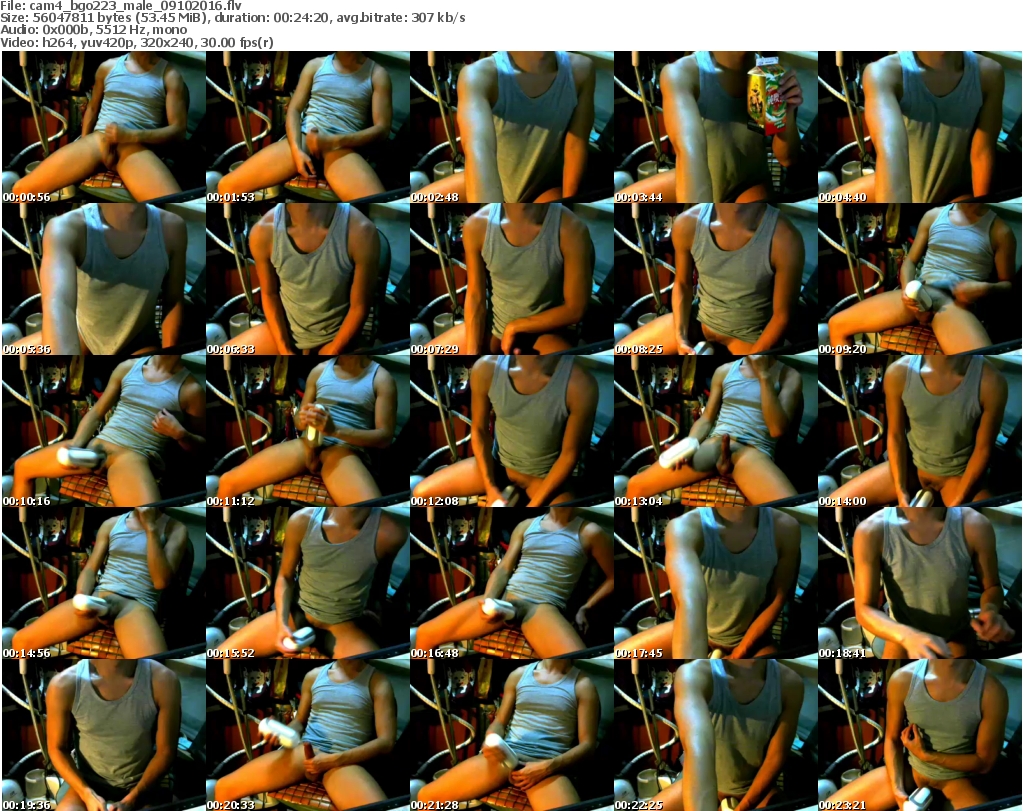Open the frame stamped 00:03:44

click(x=715, y=127)
